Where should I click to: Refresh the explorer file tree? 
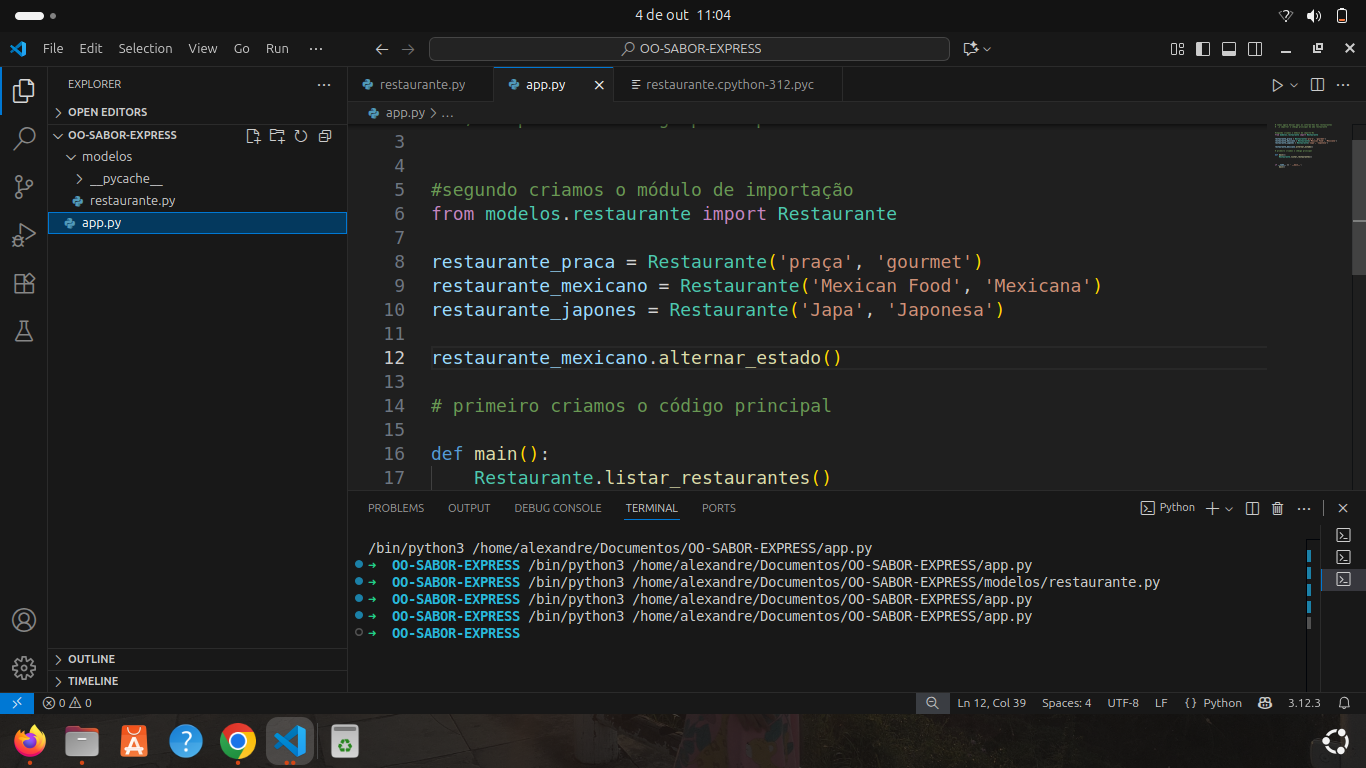coord(300,136)
